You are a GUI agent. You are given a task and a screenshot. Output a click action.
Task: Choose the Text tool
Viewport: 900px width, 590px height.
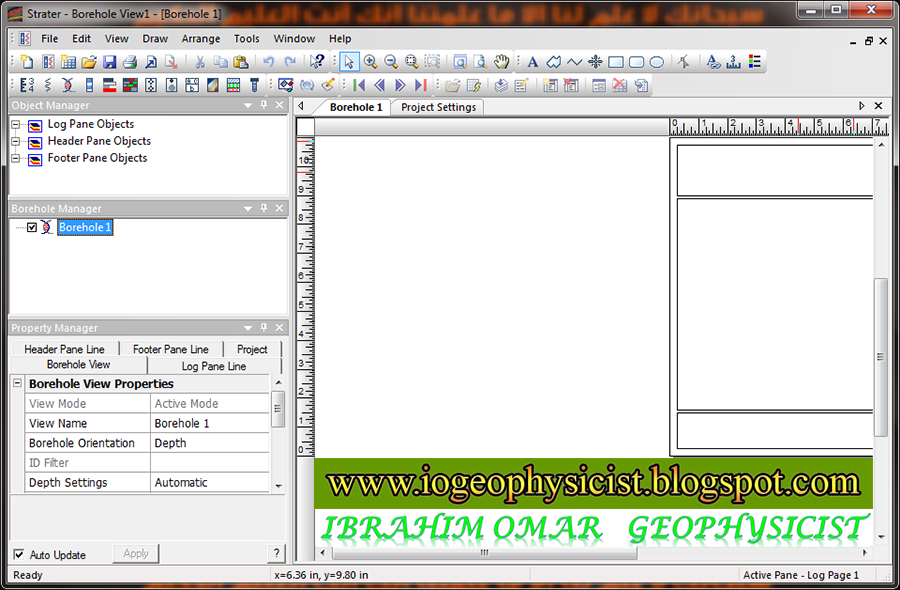[534, 61]
